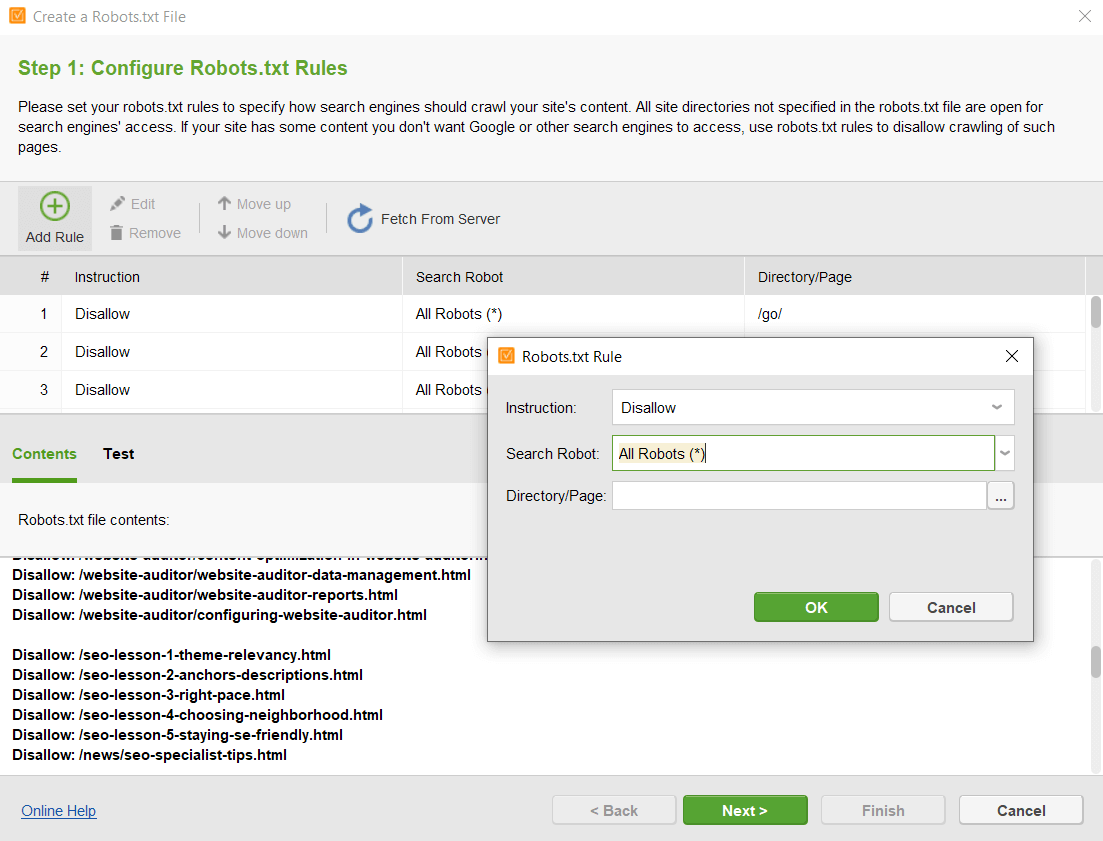Screen dimensions: 1103x841
Task: Click the Add Rule plus icon
Action: (x=55, y=206)
